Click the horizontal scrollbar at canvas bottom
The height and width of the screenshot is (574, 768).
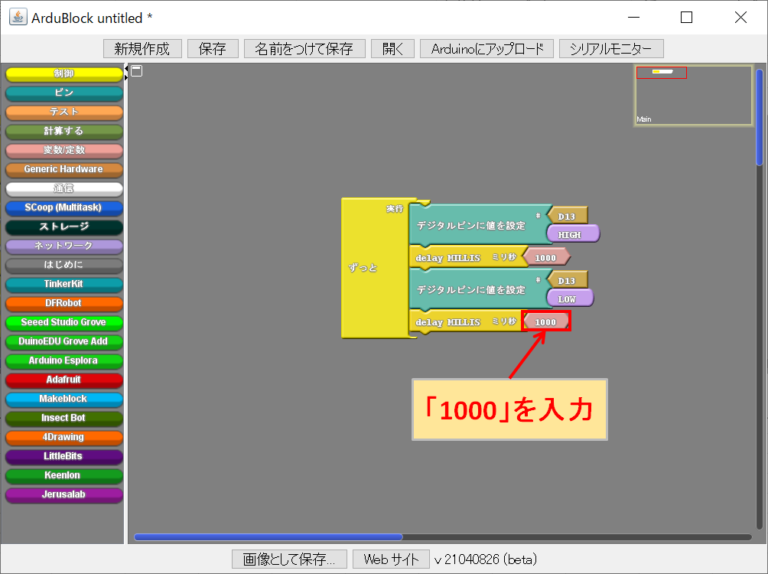(268, 537)
